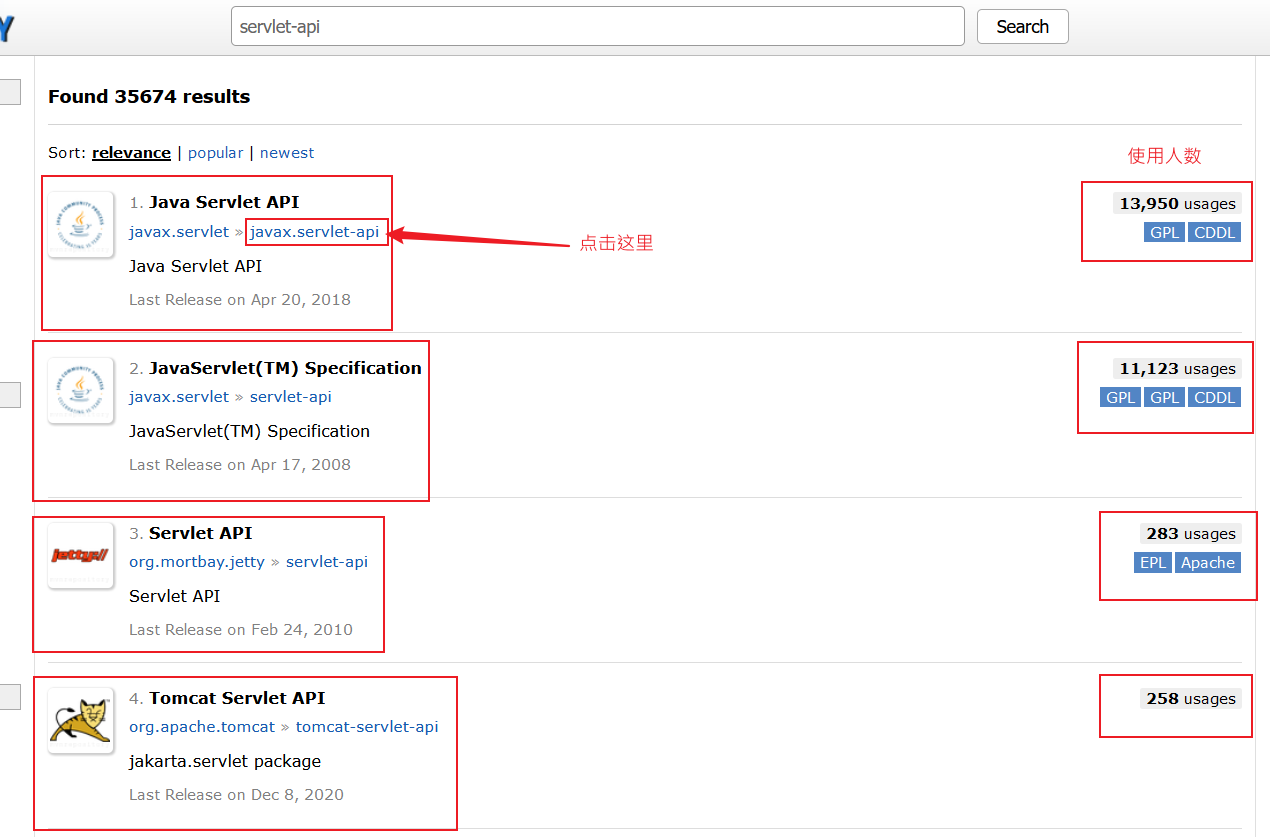Sort results by newest
Viewport: 1270px width, 837px height.
coord(287,153)
